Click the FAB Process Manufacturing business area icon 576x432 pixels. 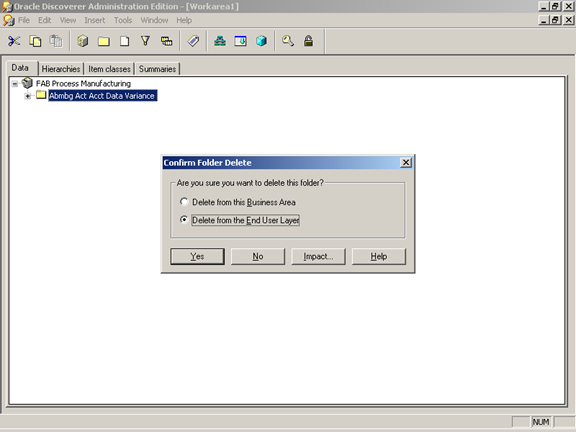pos(27,83)
